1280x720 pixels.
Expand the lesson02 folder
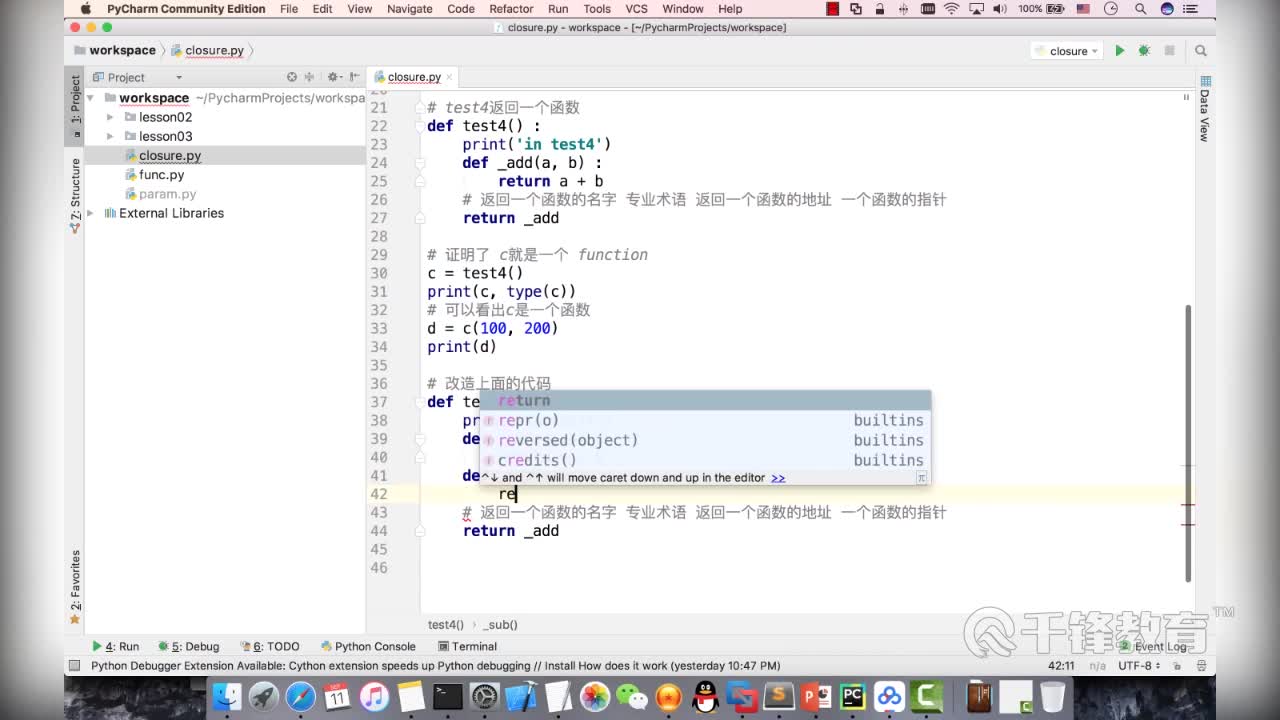pos(111,117)
